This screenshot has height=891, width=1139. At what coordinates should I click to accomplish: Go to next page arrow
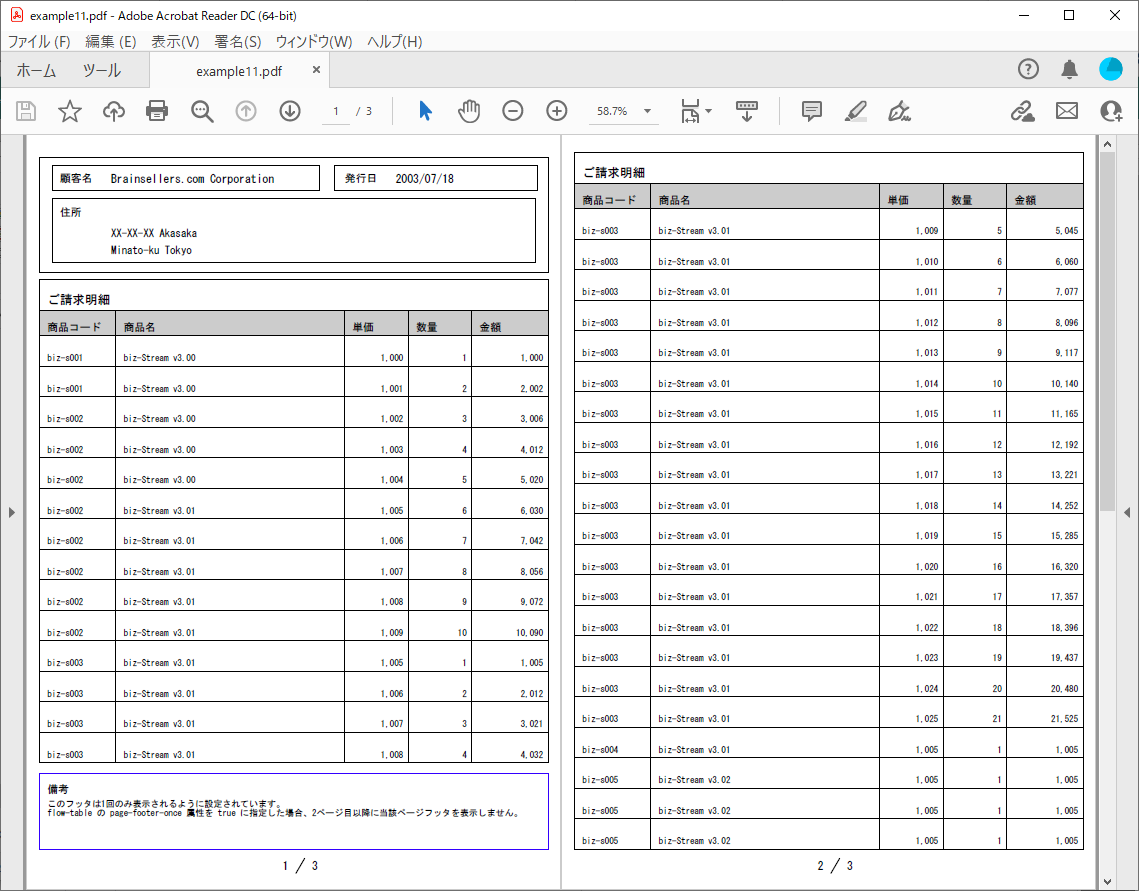[290, 111]
